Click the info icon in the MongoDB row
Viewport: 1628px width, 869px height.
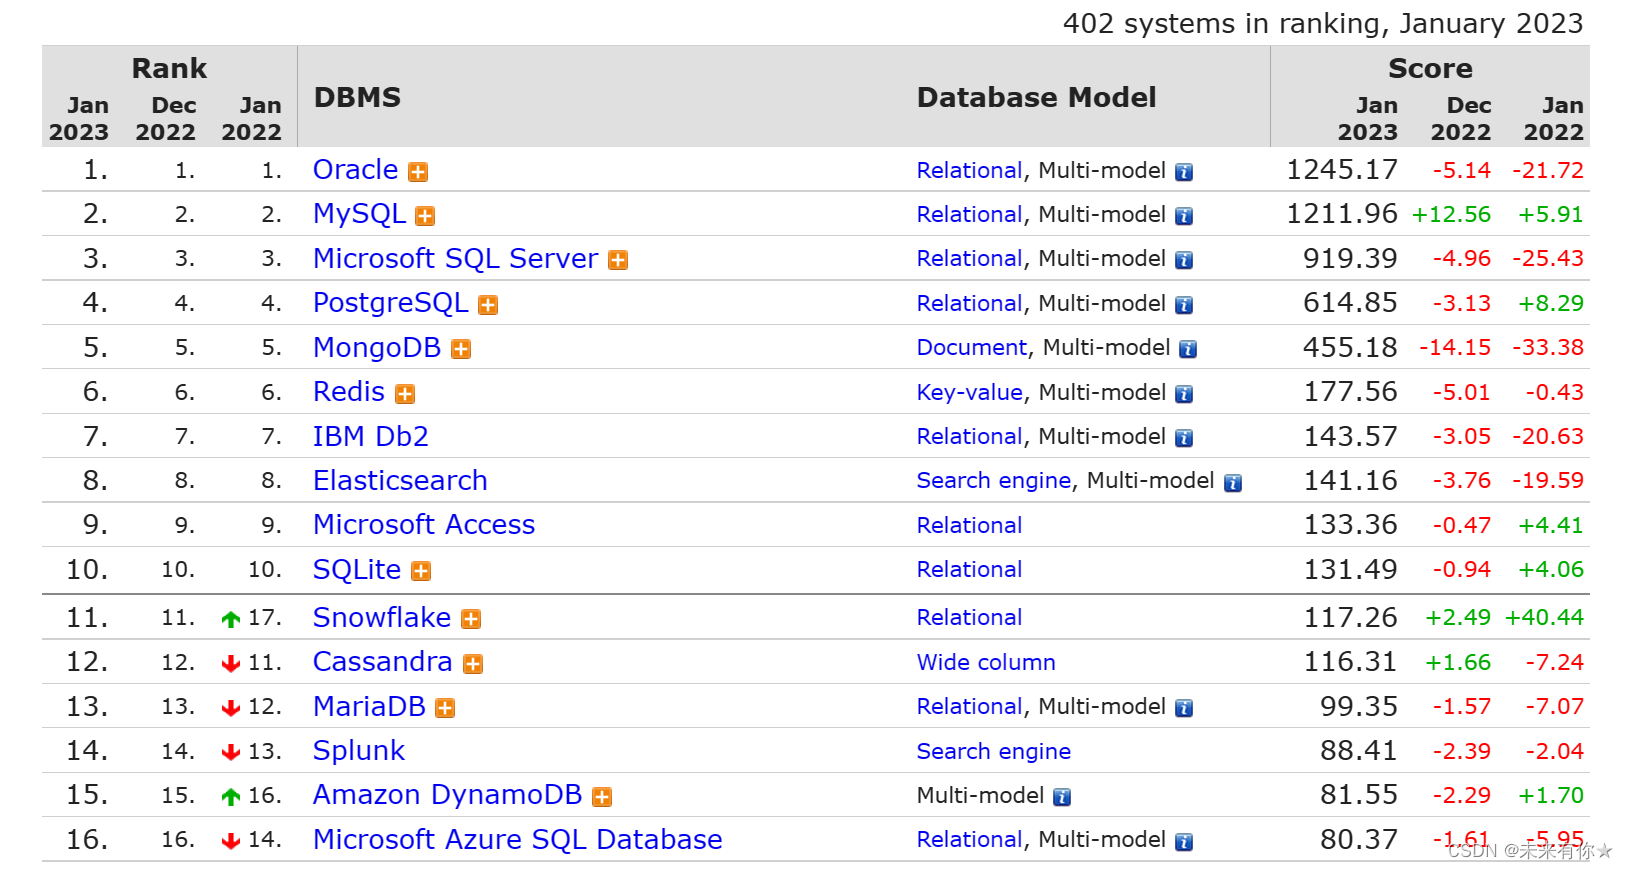click(x=1188, y=349)
